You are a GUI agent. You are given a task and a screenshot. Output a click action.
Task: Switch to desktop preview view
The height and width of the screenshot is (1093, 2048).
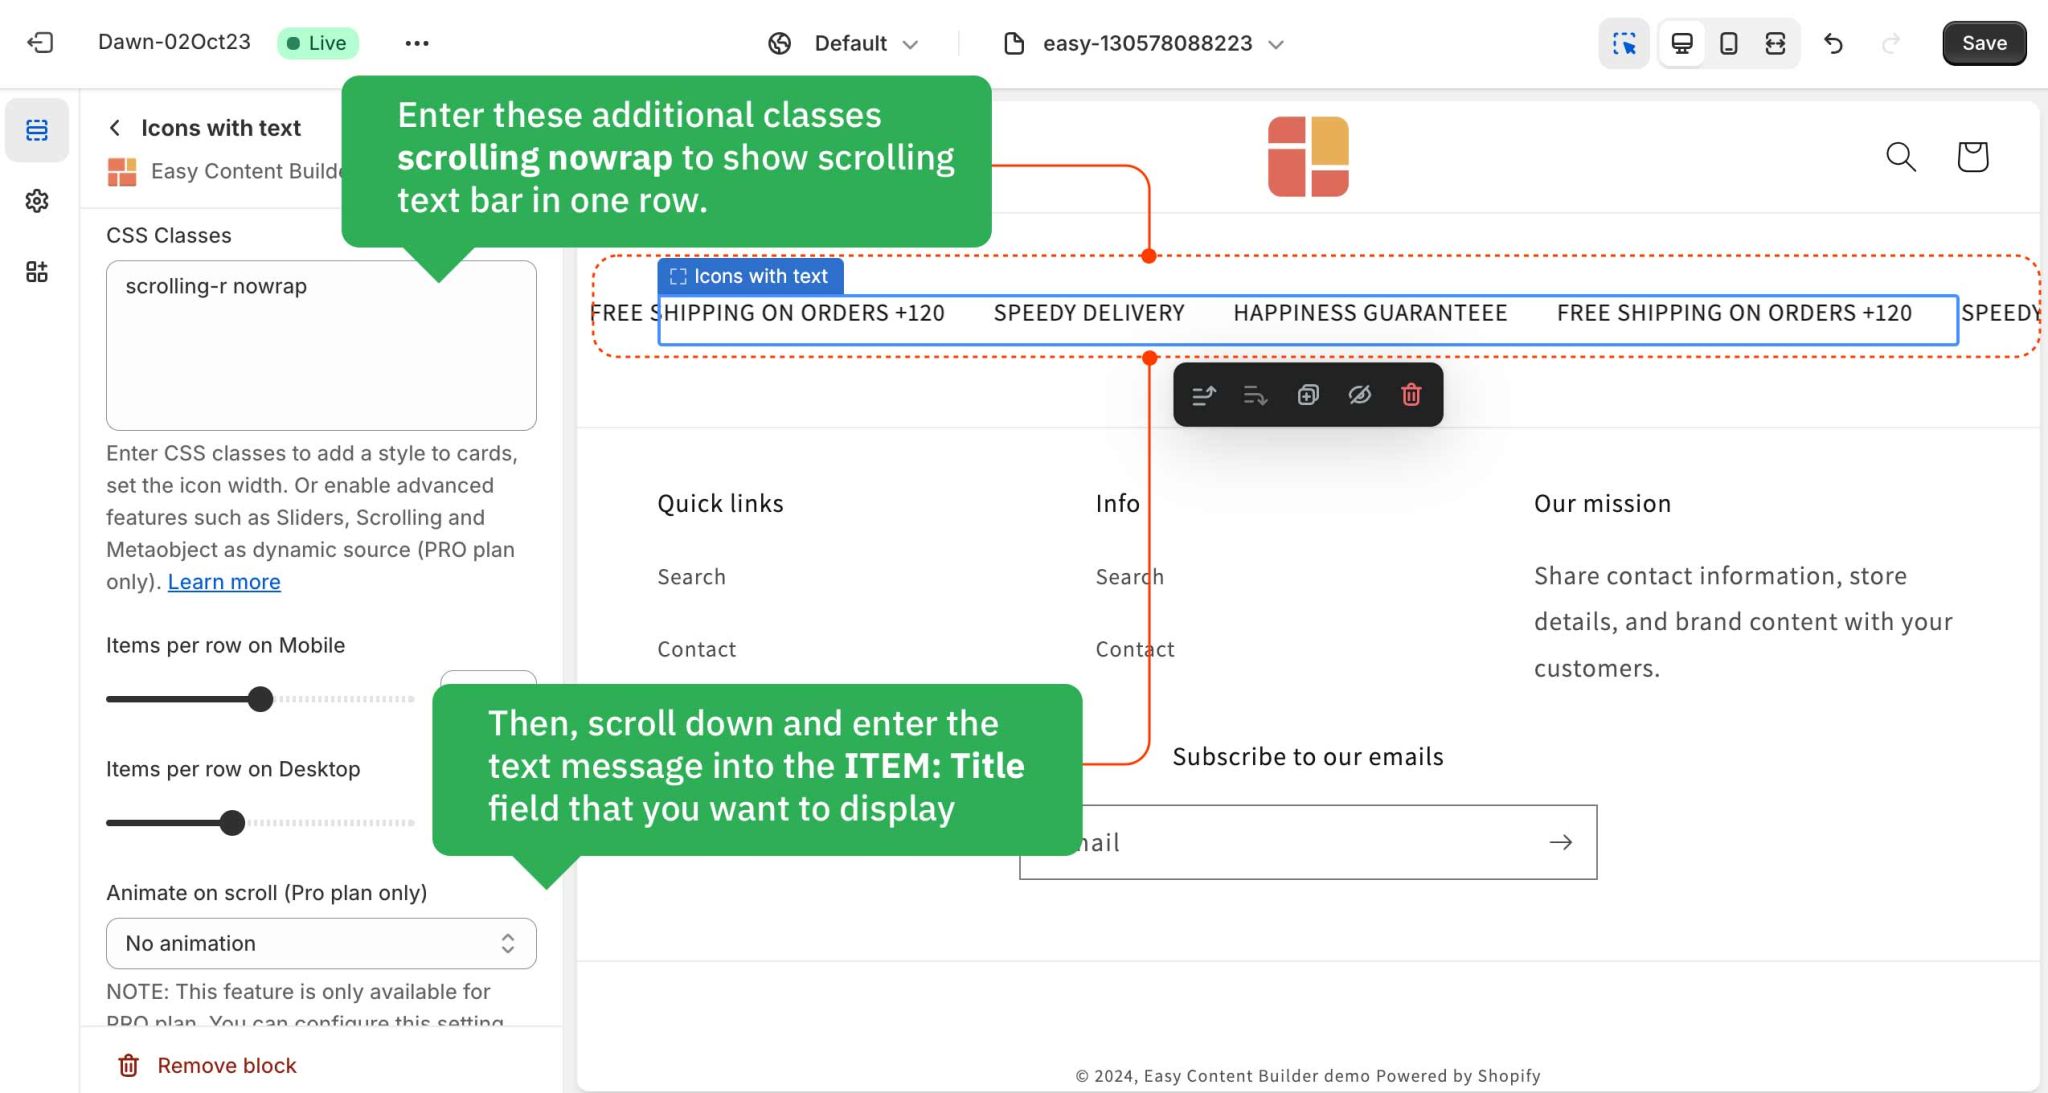1682,43
